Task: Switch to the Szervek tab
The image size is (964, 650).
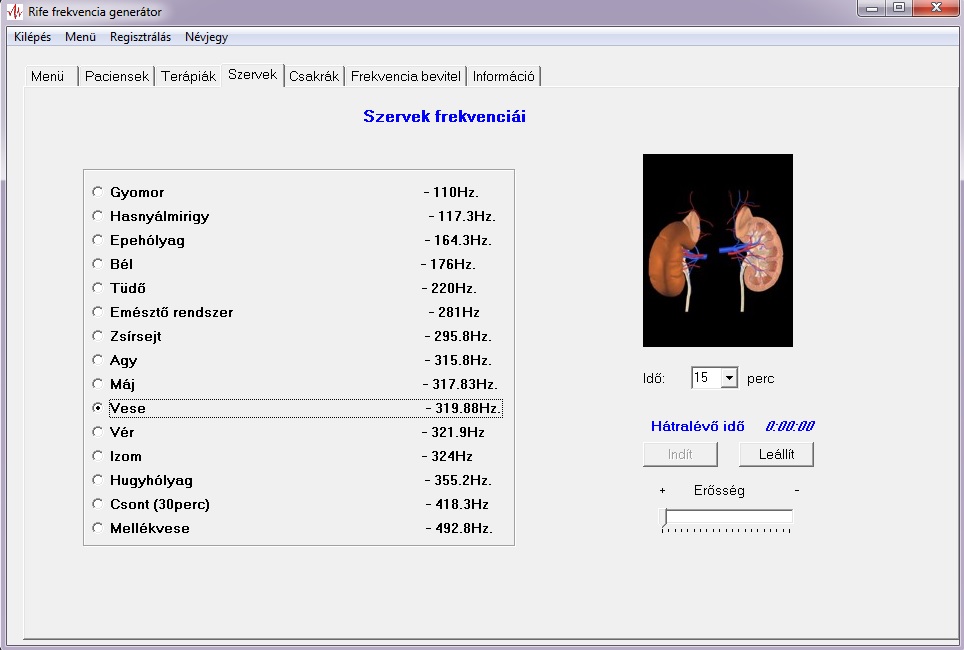Action: (252, 74)
